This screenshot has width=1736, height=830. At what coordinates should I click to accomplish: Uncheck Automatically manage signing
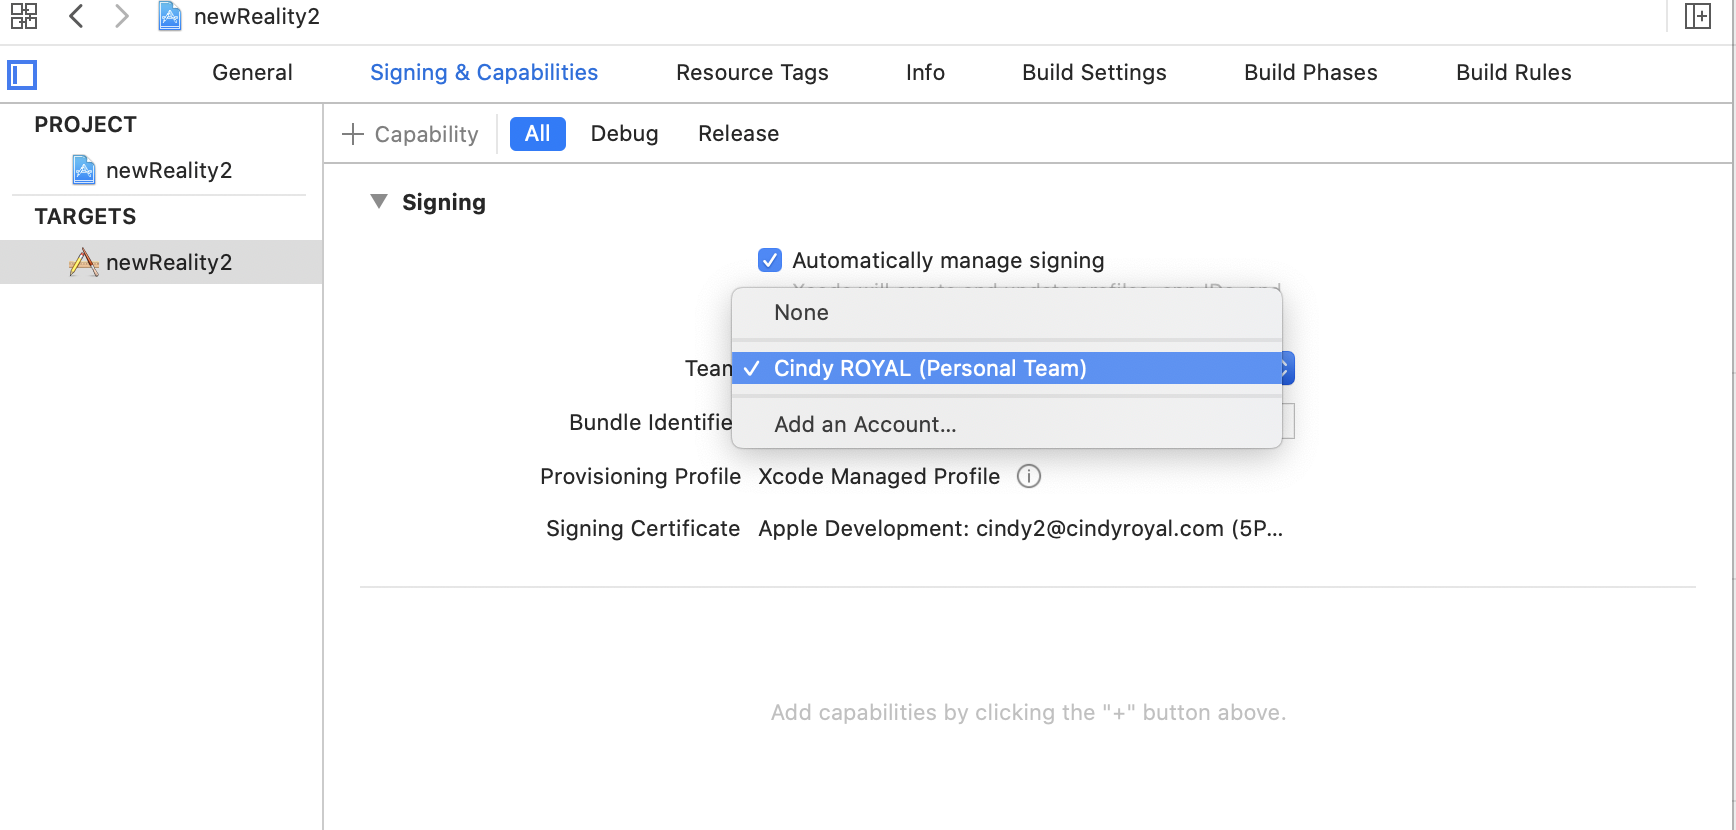[769, 260]
